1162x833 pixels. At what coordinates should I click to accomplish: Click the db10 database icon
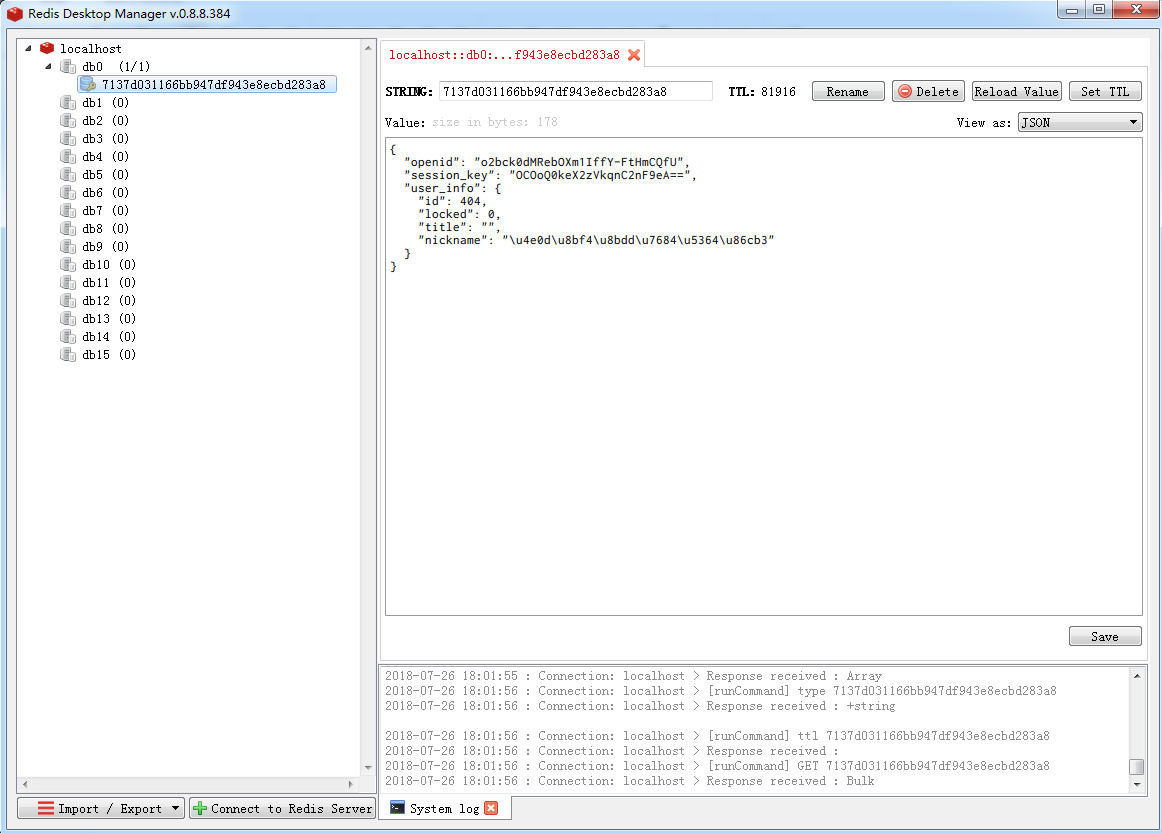pos(68,265)
